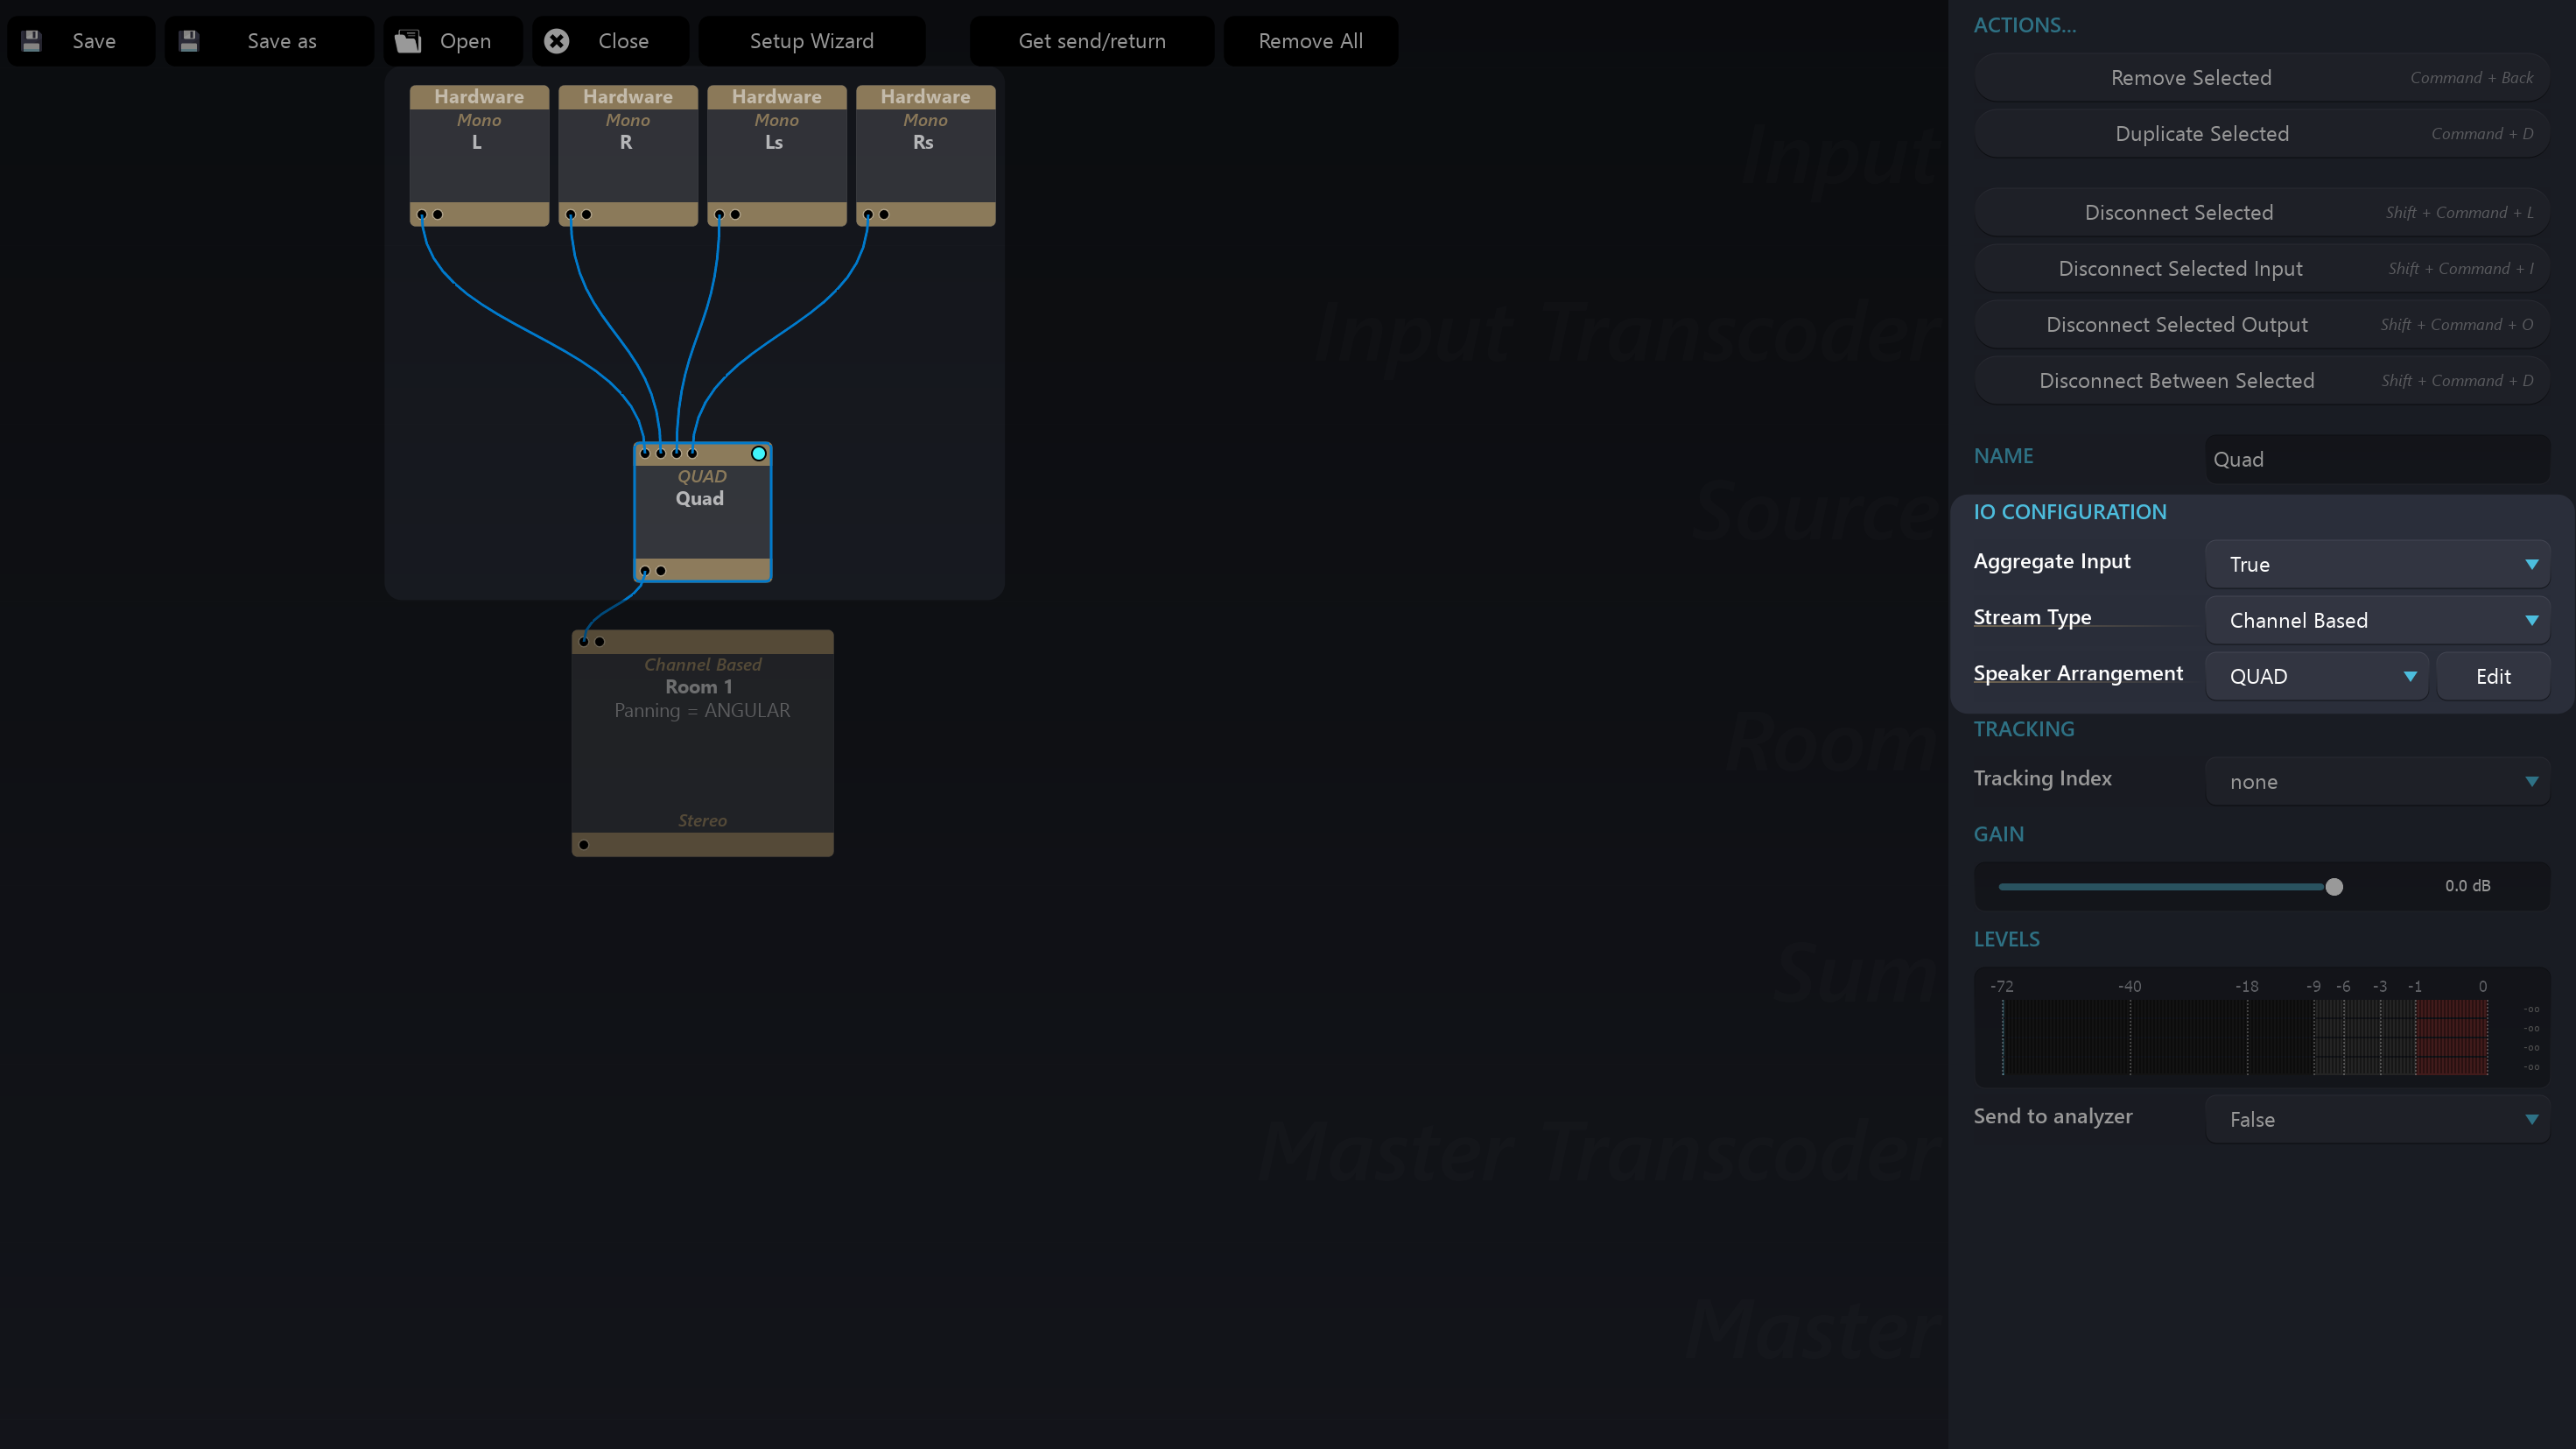Image resolution: width=2576 pixels, height=1449 pixels.
Task: Open the Aggregate Input True dropdown
Action: point(2377,564)
